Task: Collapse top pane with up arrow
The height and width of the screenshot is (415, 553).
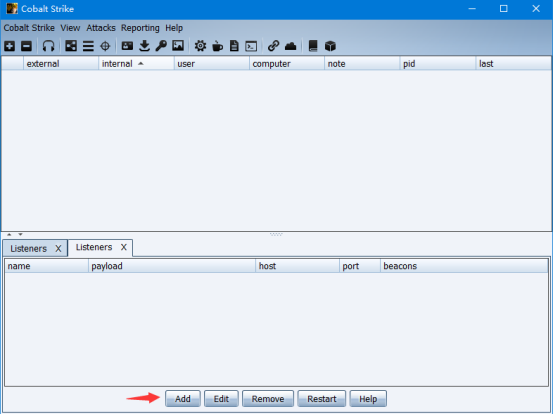Action: tap(9, 234)
